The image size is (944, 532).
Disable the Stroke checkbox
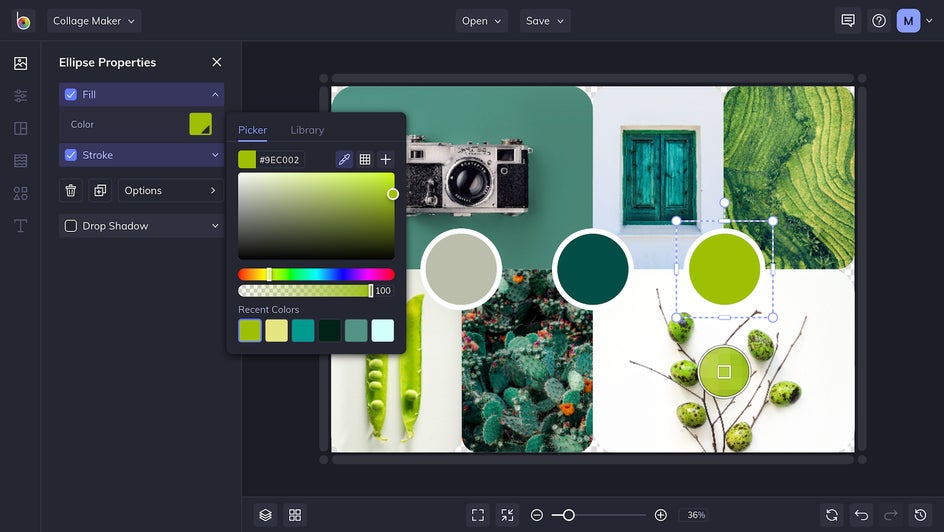(x=71, y=155)
